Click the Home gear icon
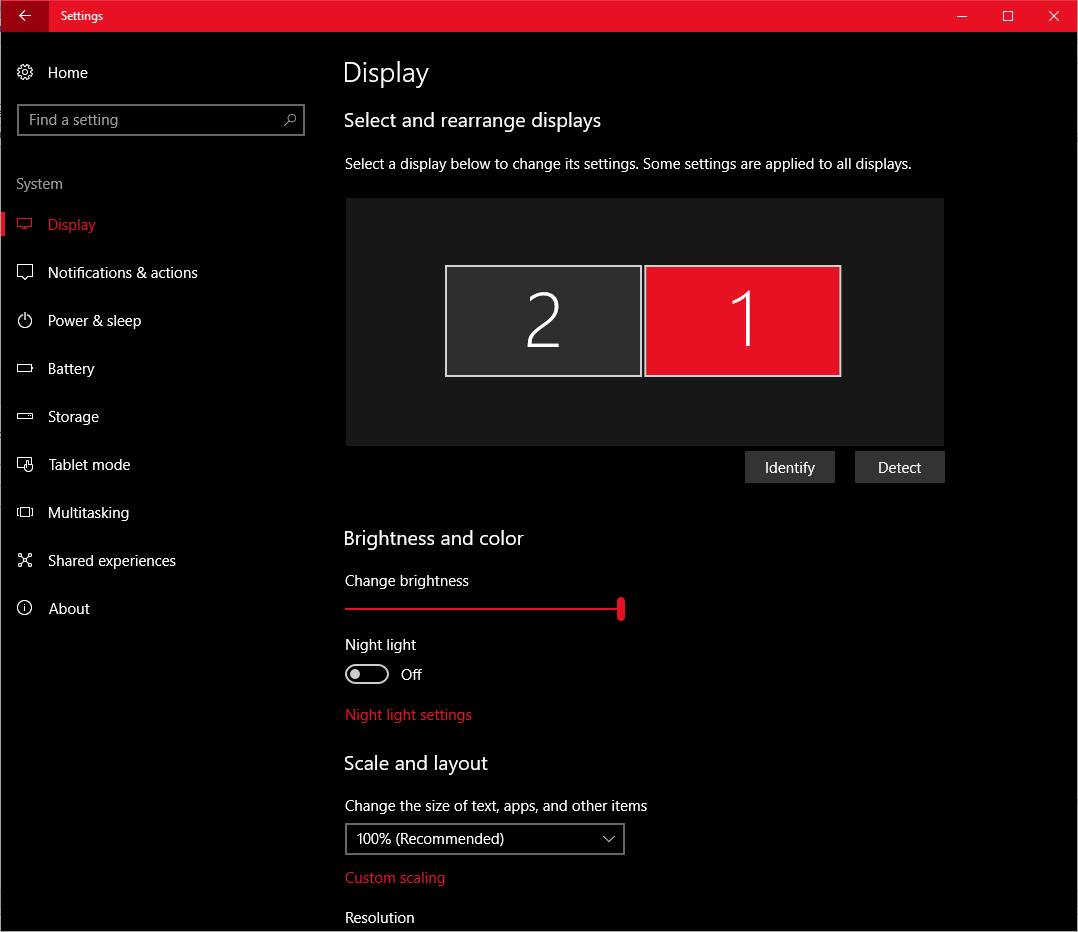1078x932 pixels. pos(26,73)
